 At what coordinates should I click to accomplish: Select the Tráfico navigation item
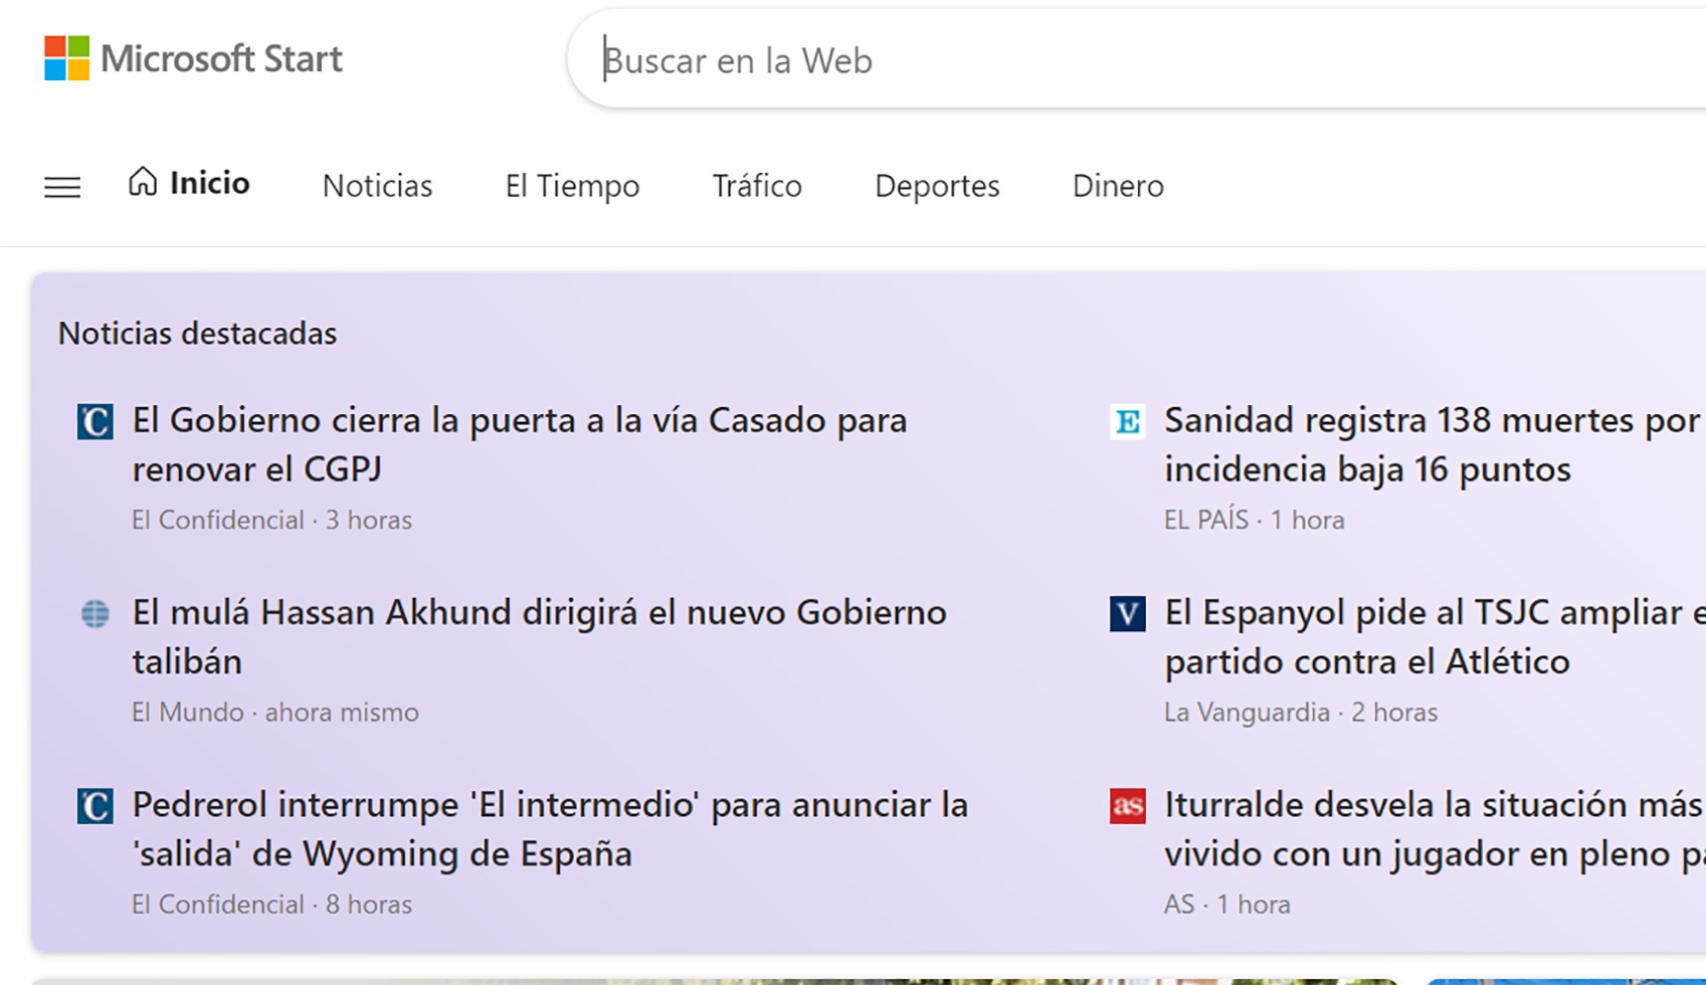pos(756,186)
